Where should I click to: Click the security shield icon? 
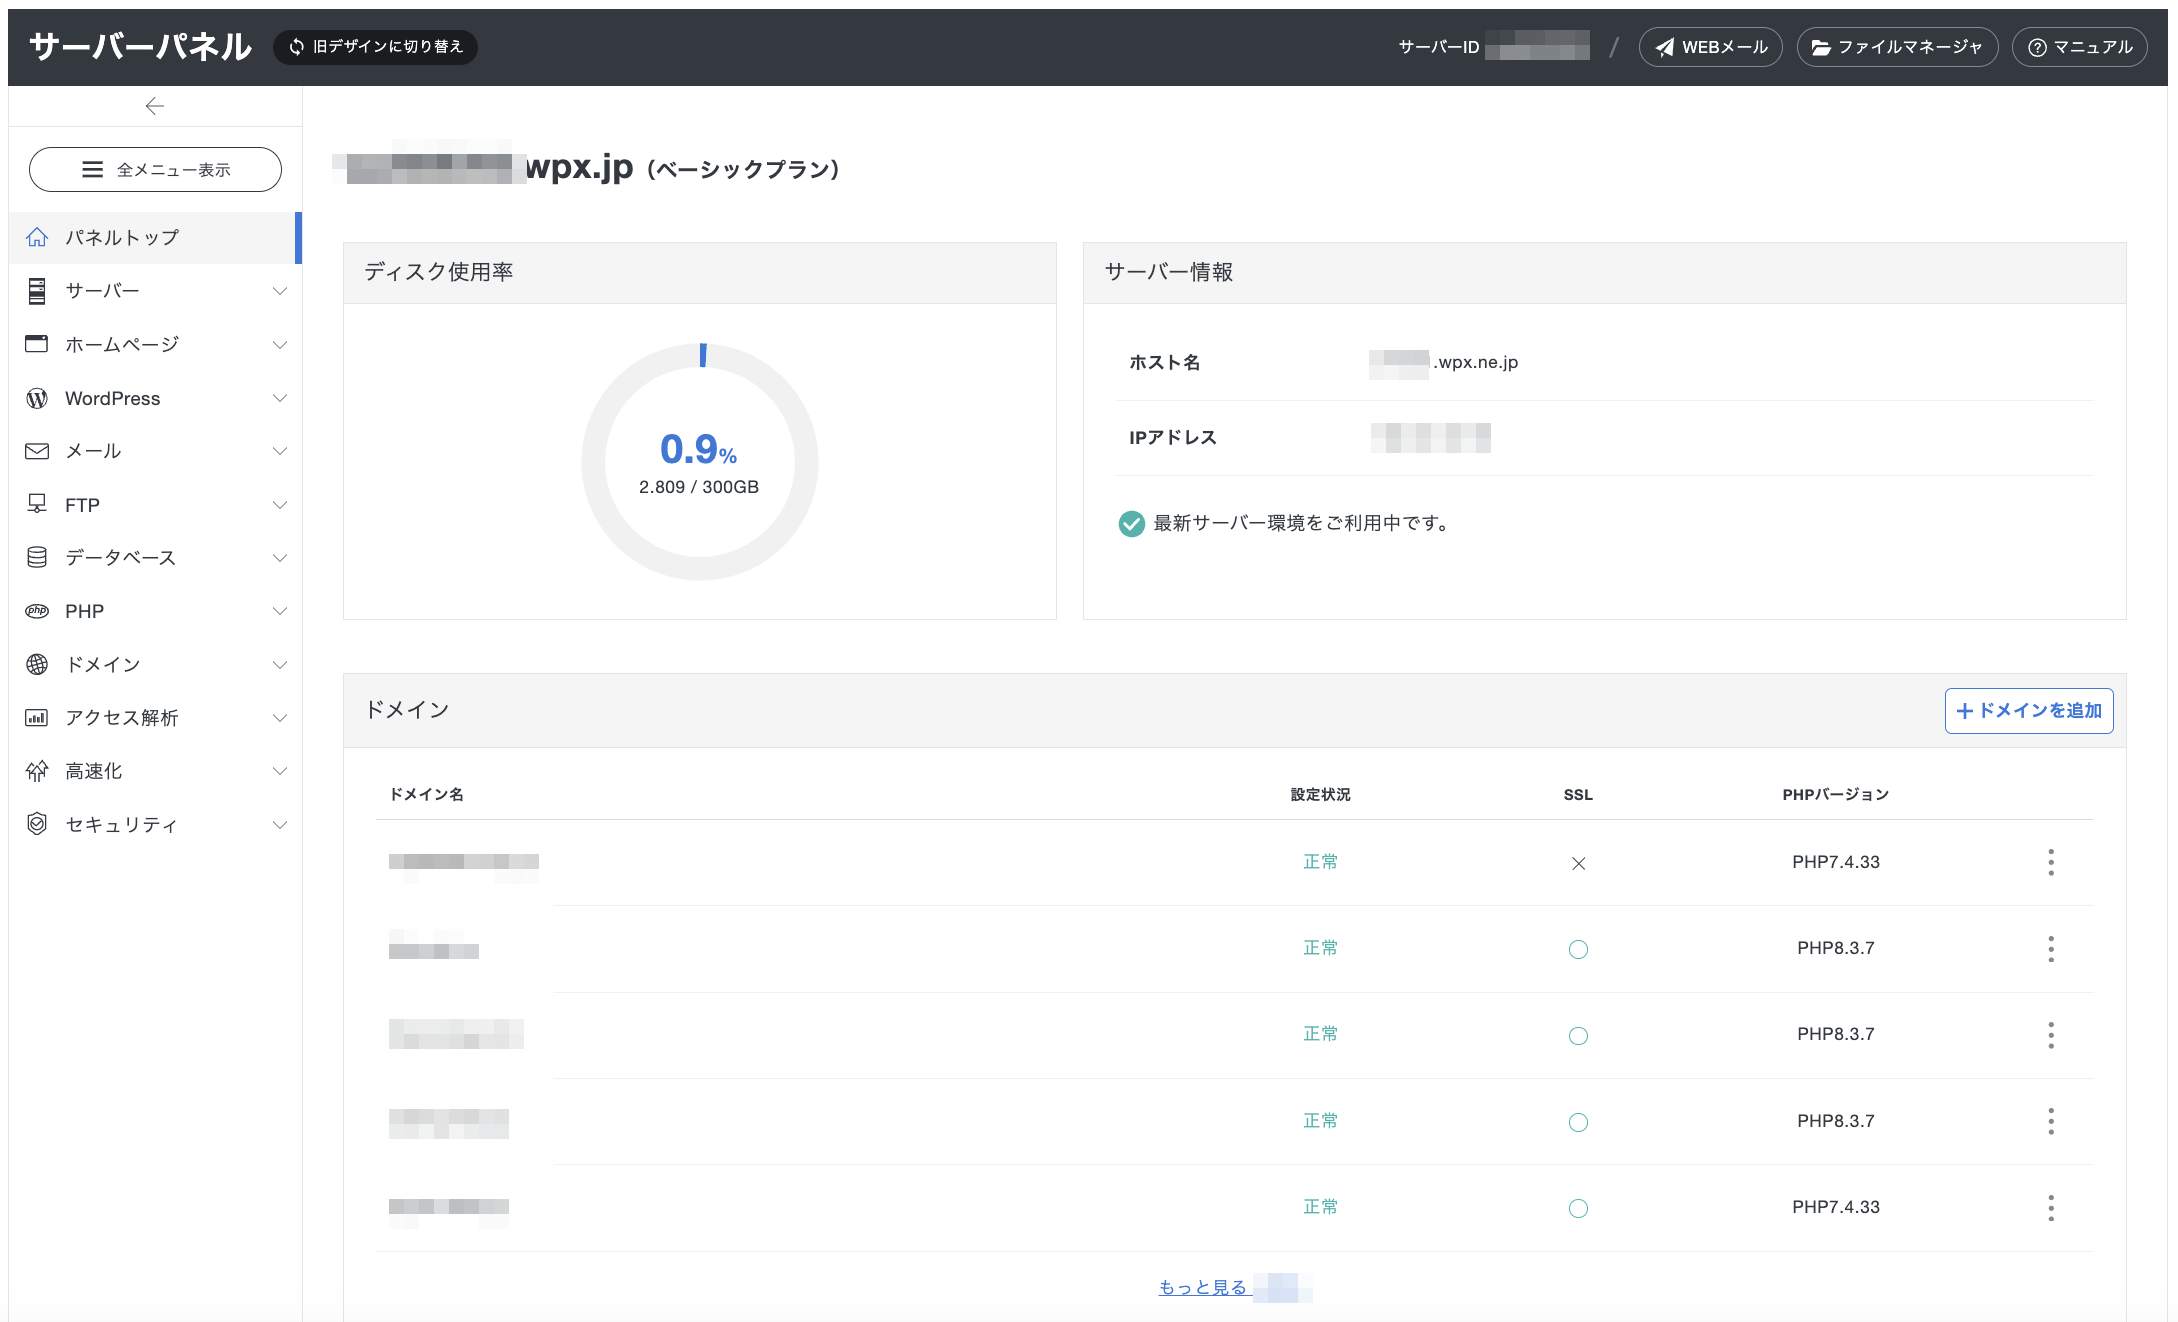coord(37,824)
